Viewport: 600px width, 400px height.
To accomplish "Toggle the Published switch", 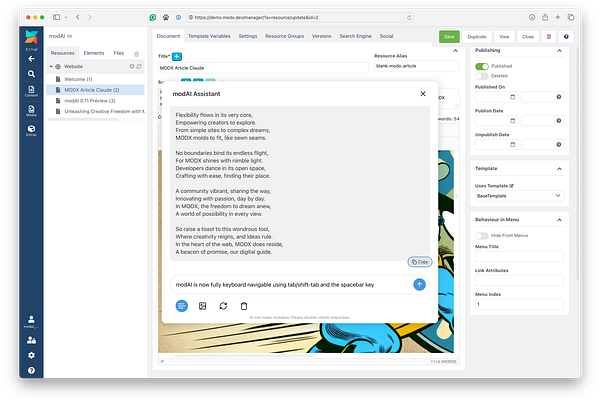I will click(x=482, y=66).
